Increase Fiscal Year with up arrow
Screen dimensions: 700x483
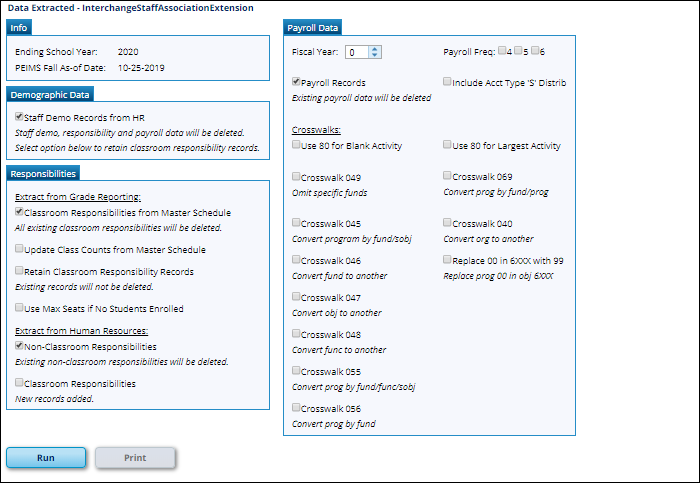[x=374, y=48]
